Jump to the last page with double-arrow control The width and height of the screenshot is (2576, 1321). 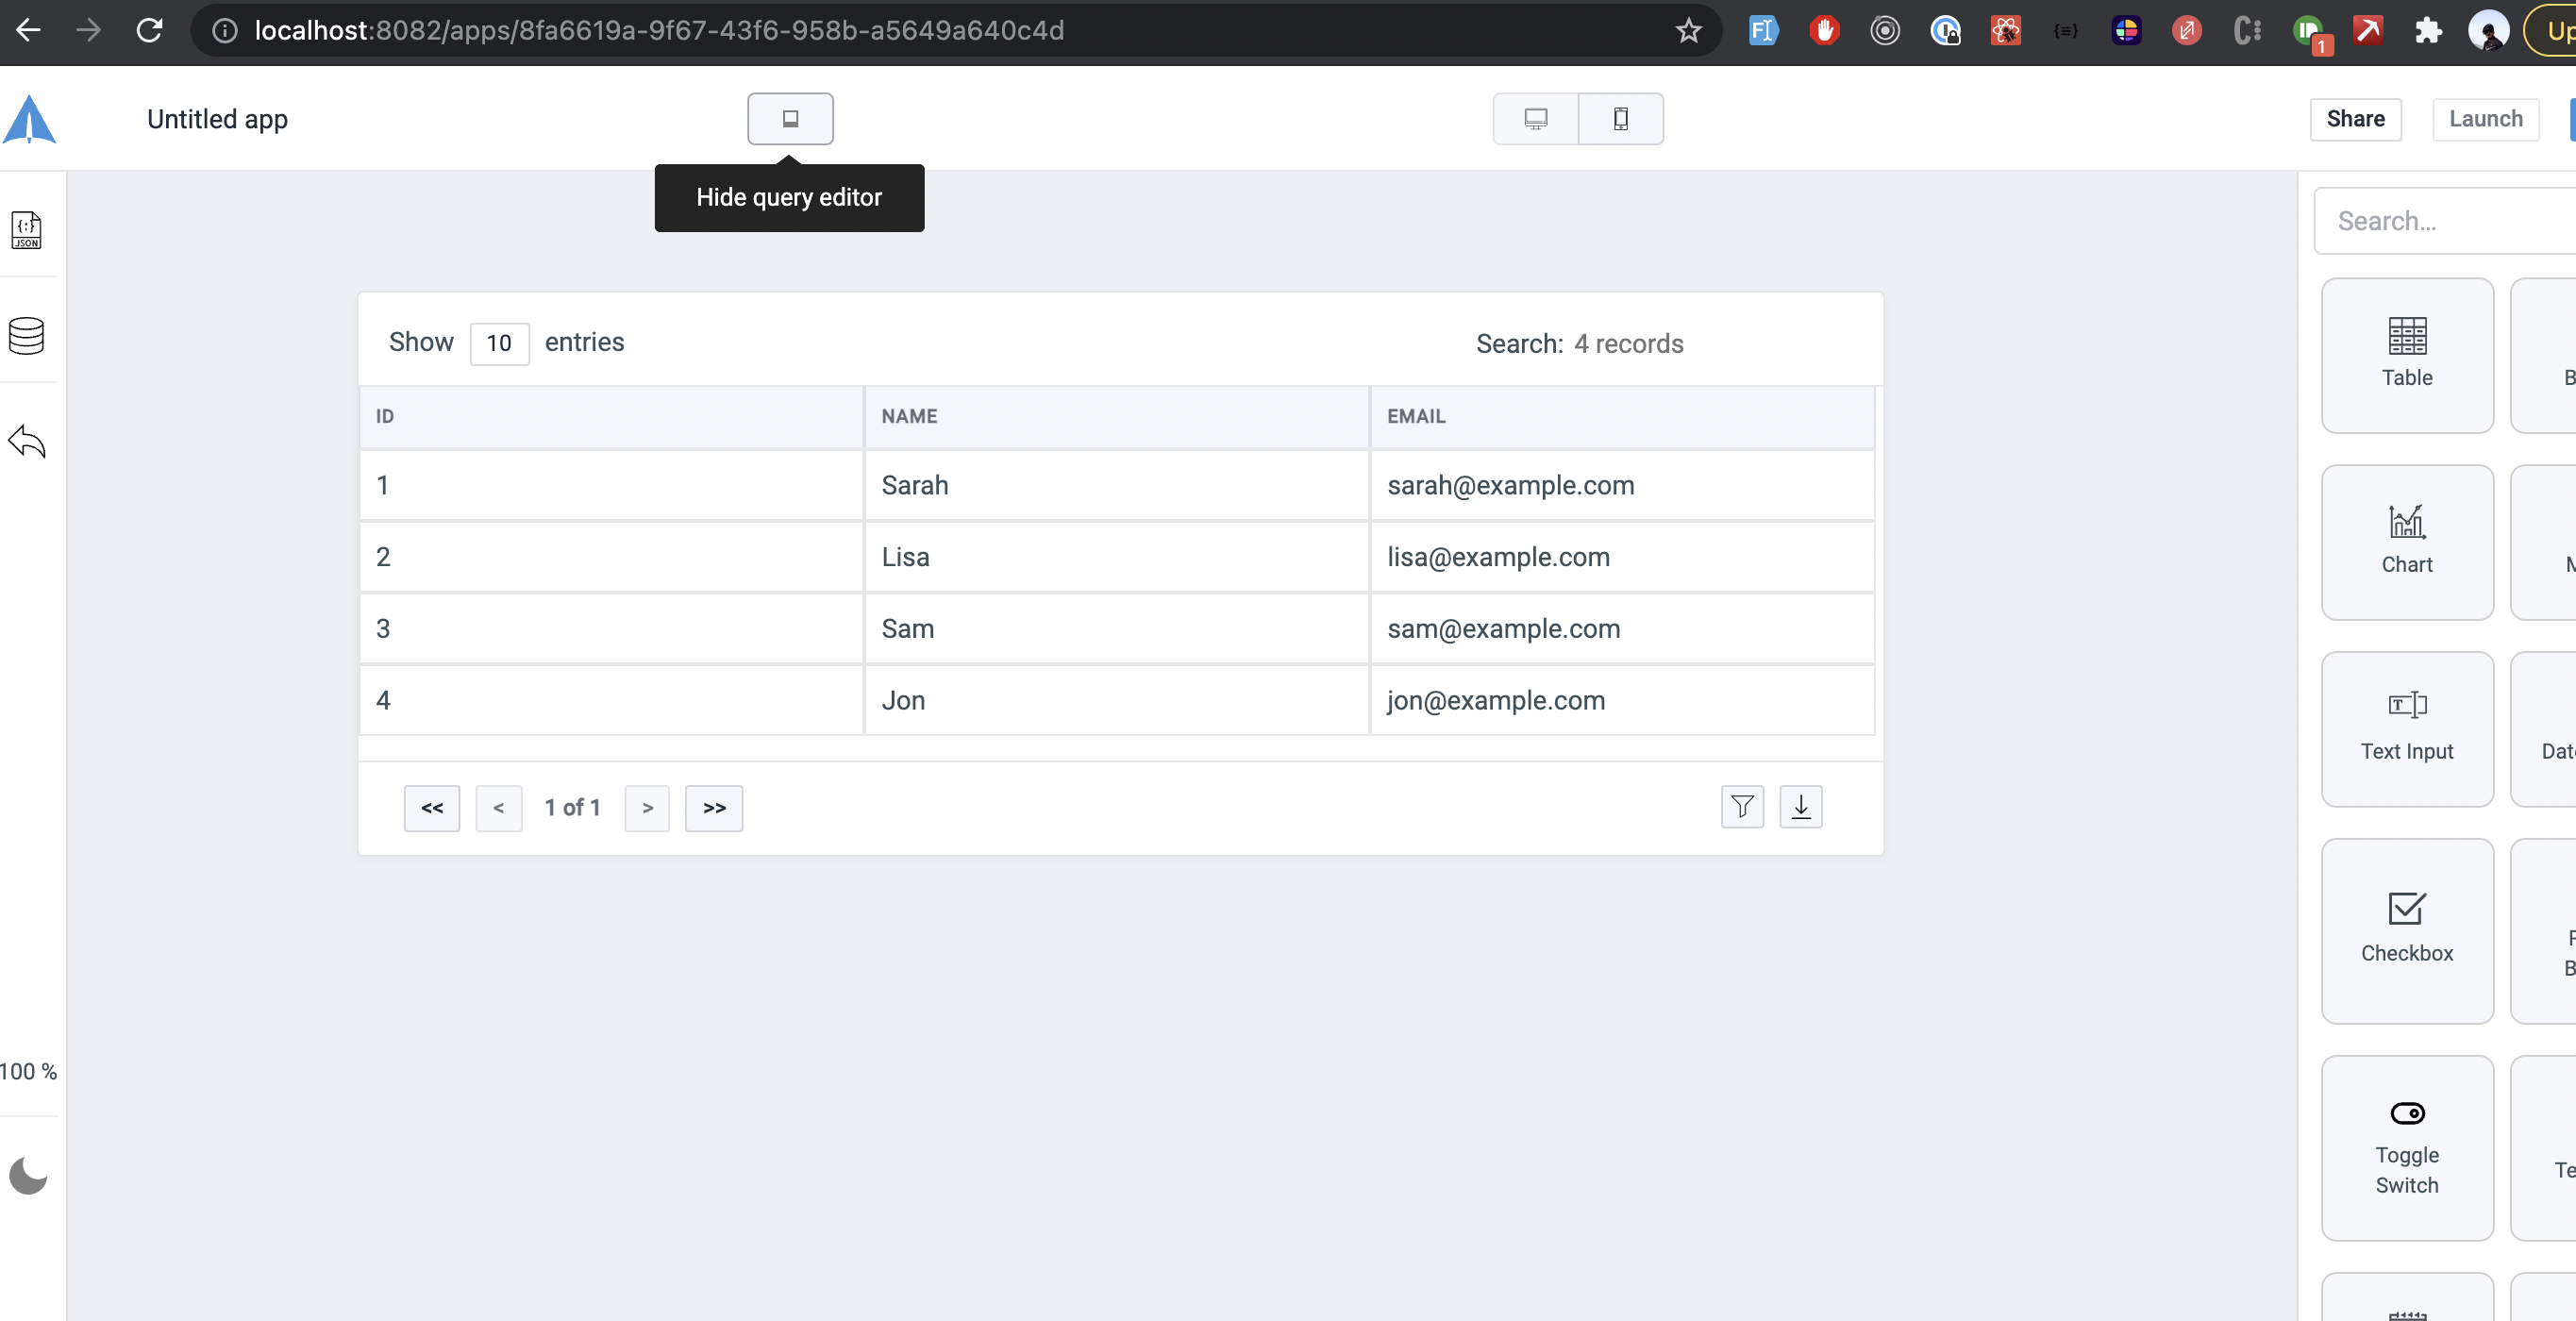click(713, 807)
